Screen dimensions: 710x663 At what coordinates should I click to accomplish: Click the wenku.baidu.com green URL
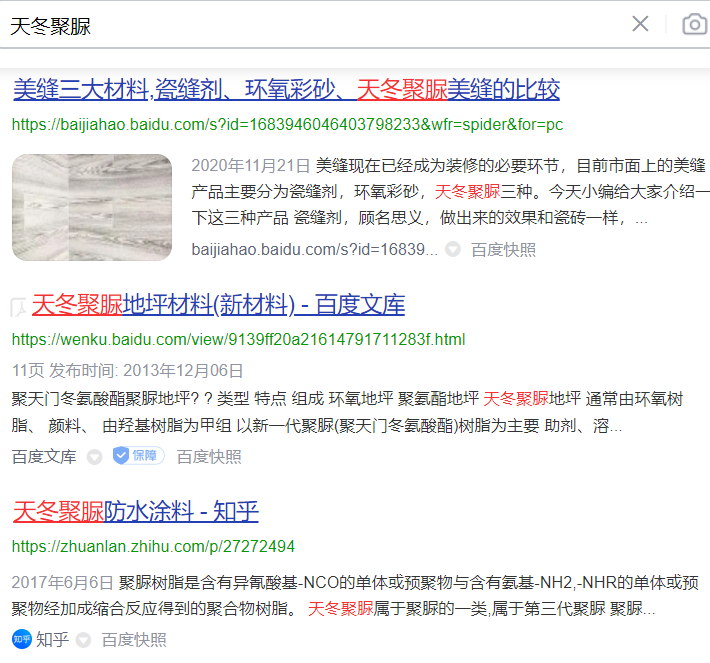[x=238, y=340]
